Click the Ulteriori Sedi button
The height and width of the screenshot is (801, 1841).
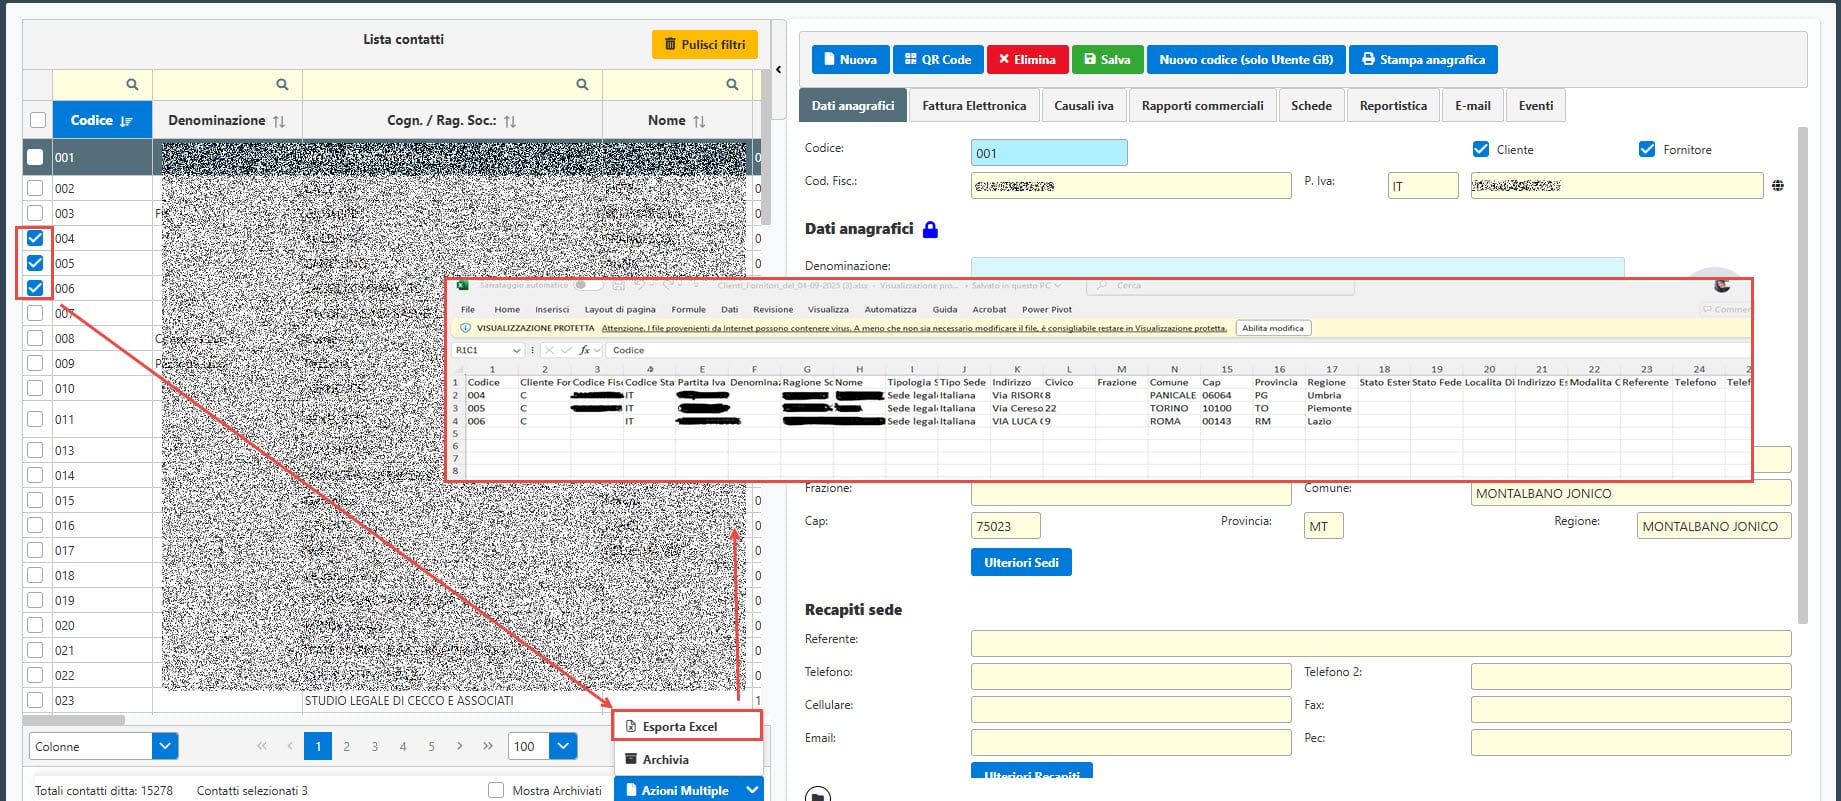click(x=1020, y=563)
